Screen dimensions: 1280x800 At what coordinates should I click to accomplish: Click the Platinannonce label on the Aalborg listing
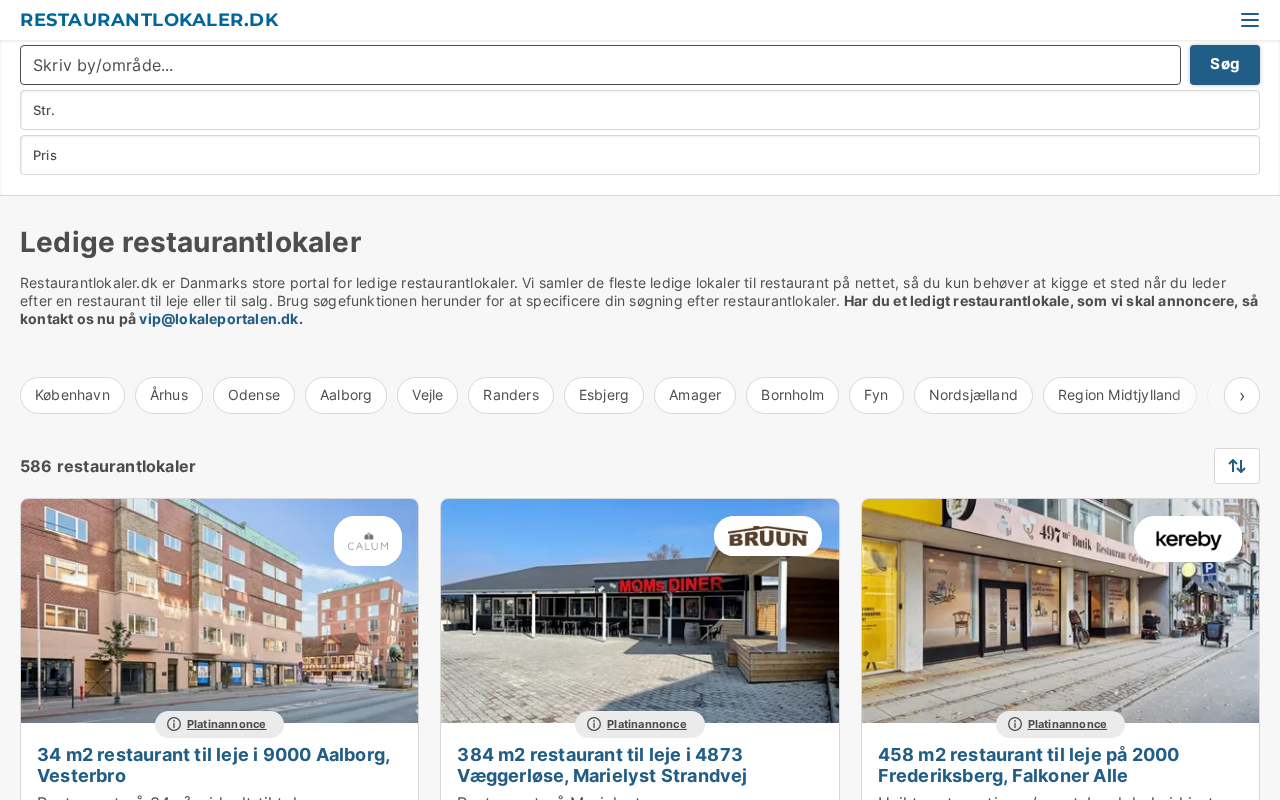click(226, 724)
